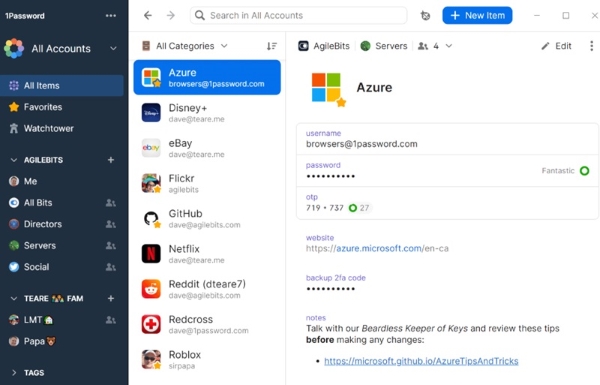The image size is (600, 385).
Task: Open the Watchtower icon beside New Item
Action: (425, 16)
